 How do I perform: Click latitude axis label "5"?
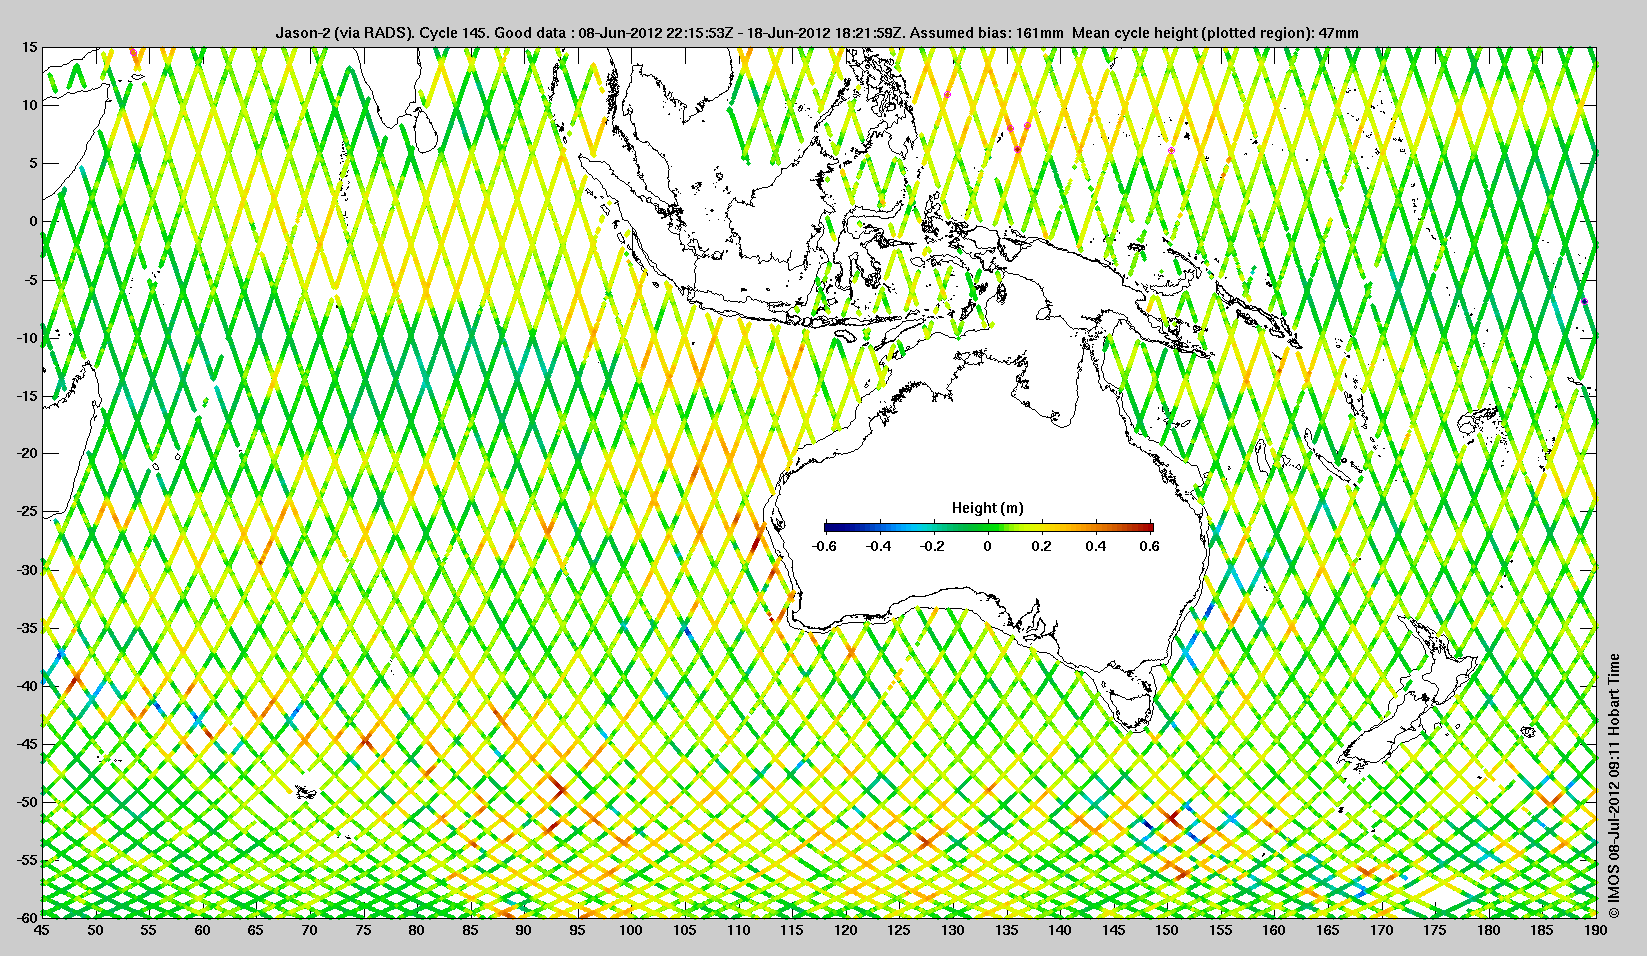(x=34, y=164)
